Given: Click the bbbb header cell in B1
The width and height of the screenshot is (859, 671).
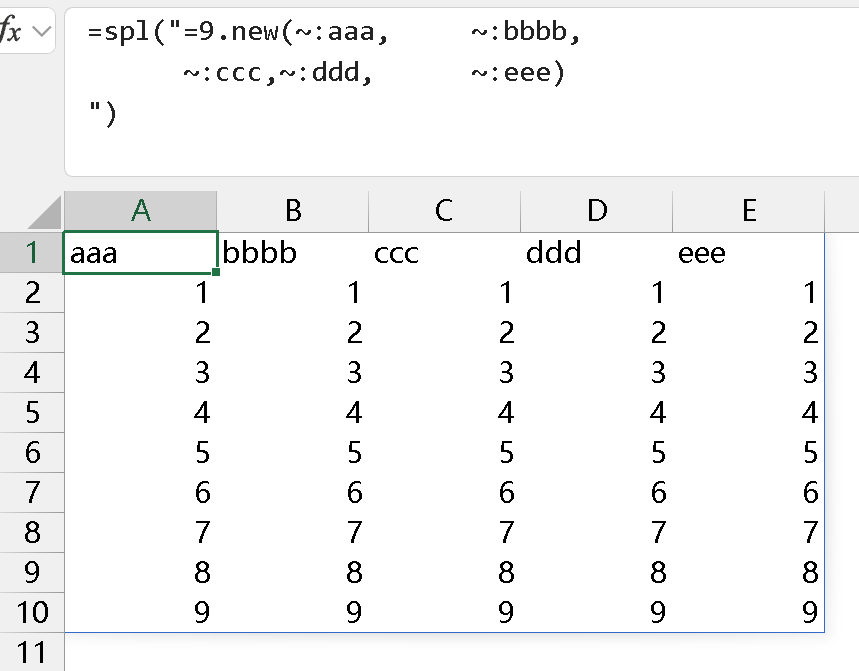Looking at the screenshot, I should (x=293, y=253).
